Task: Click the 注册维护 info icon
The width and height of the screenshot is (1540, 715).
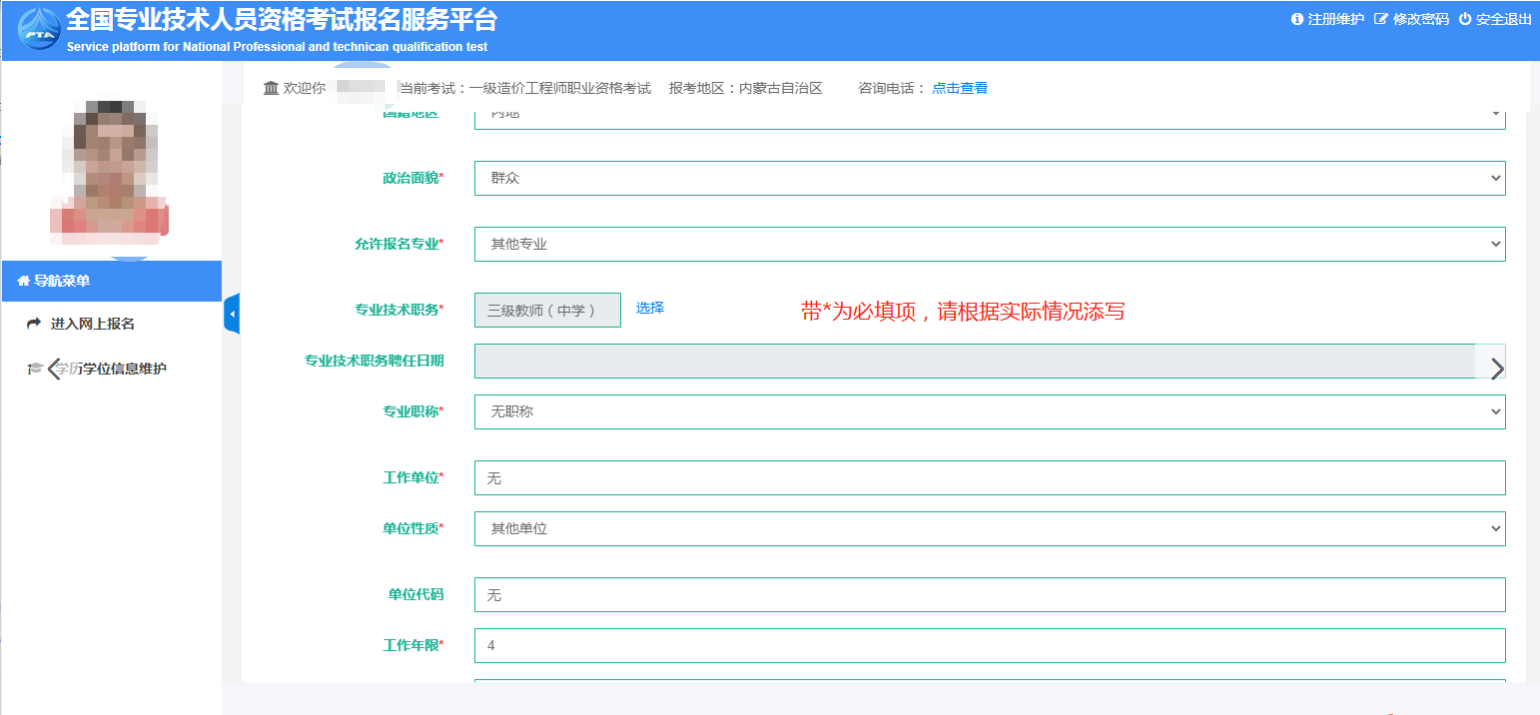Action: click(x=1298, y=19)
